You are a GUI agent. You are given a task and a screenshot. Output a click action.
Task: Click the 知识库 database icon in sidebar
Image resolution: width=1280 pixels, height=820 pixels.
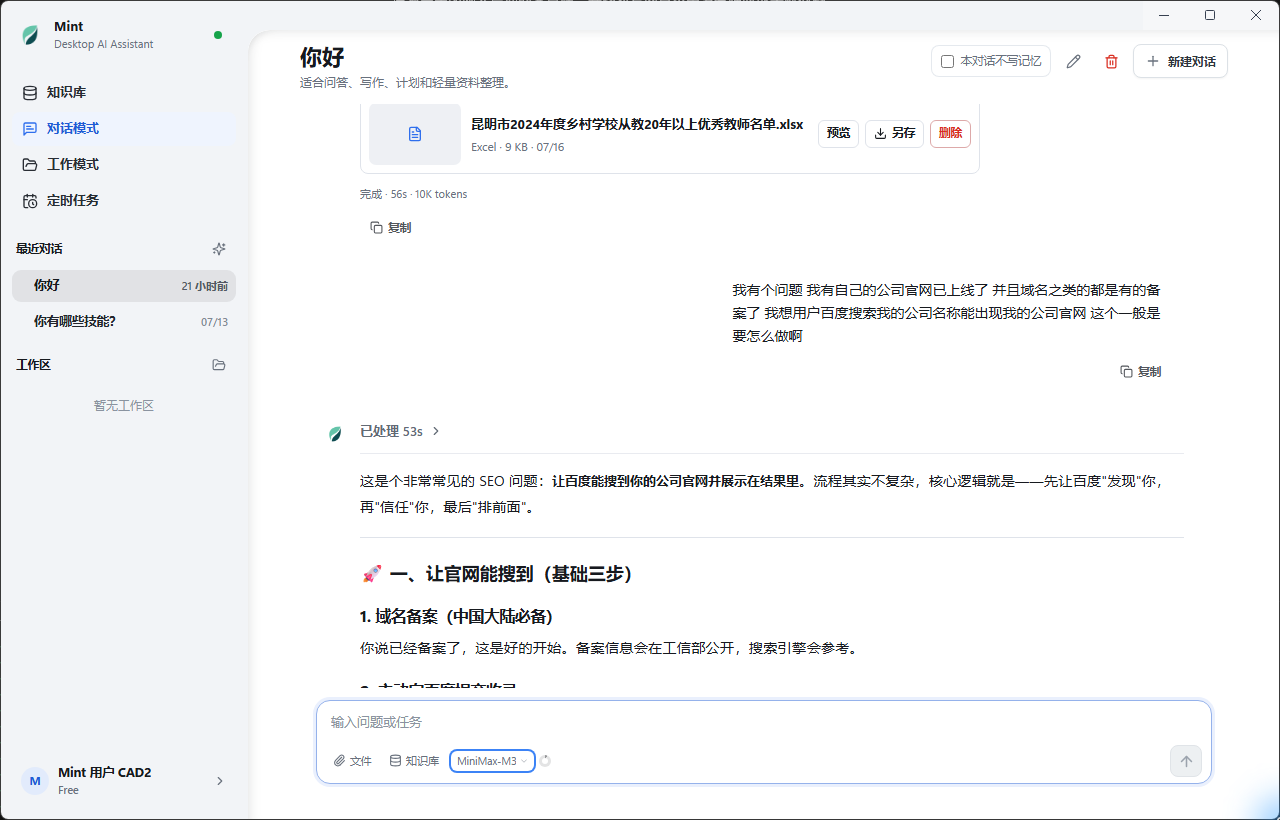pos(31,92)
